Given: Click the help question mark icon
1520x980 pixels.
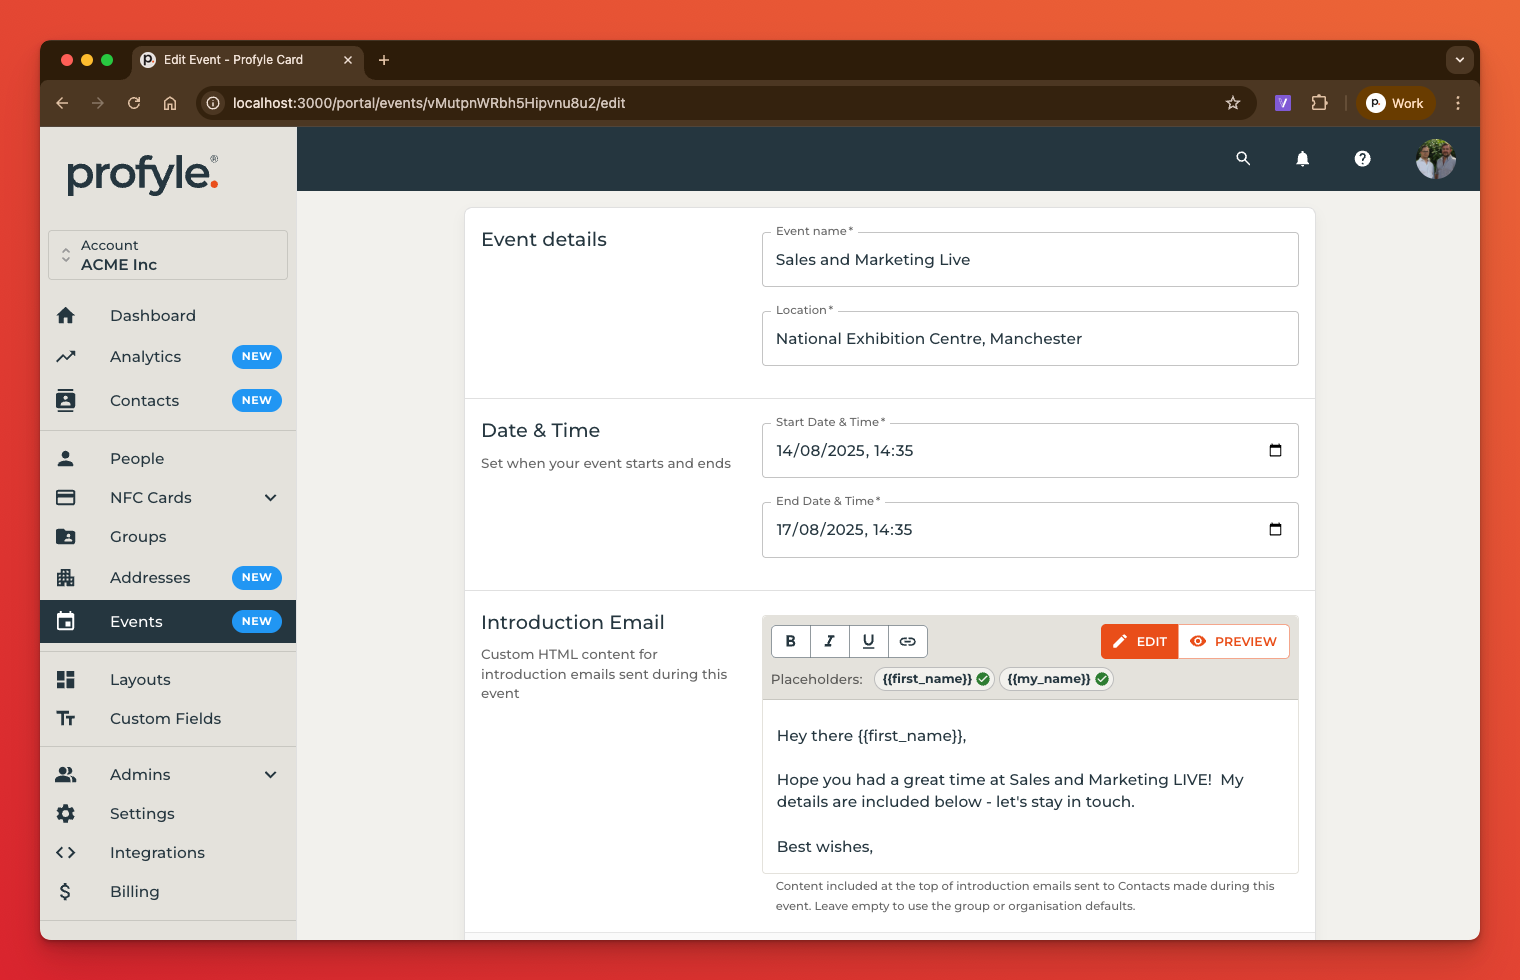Looking at the screenshot, I should click(x=1362, y=158).
